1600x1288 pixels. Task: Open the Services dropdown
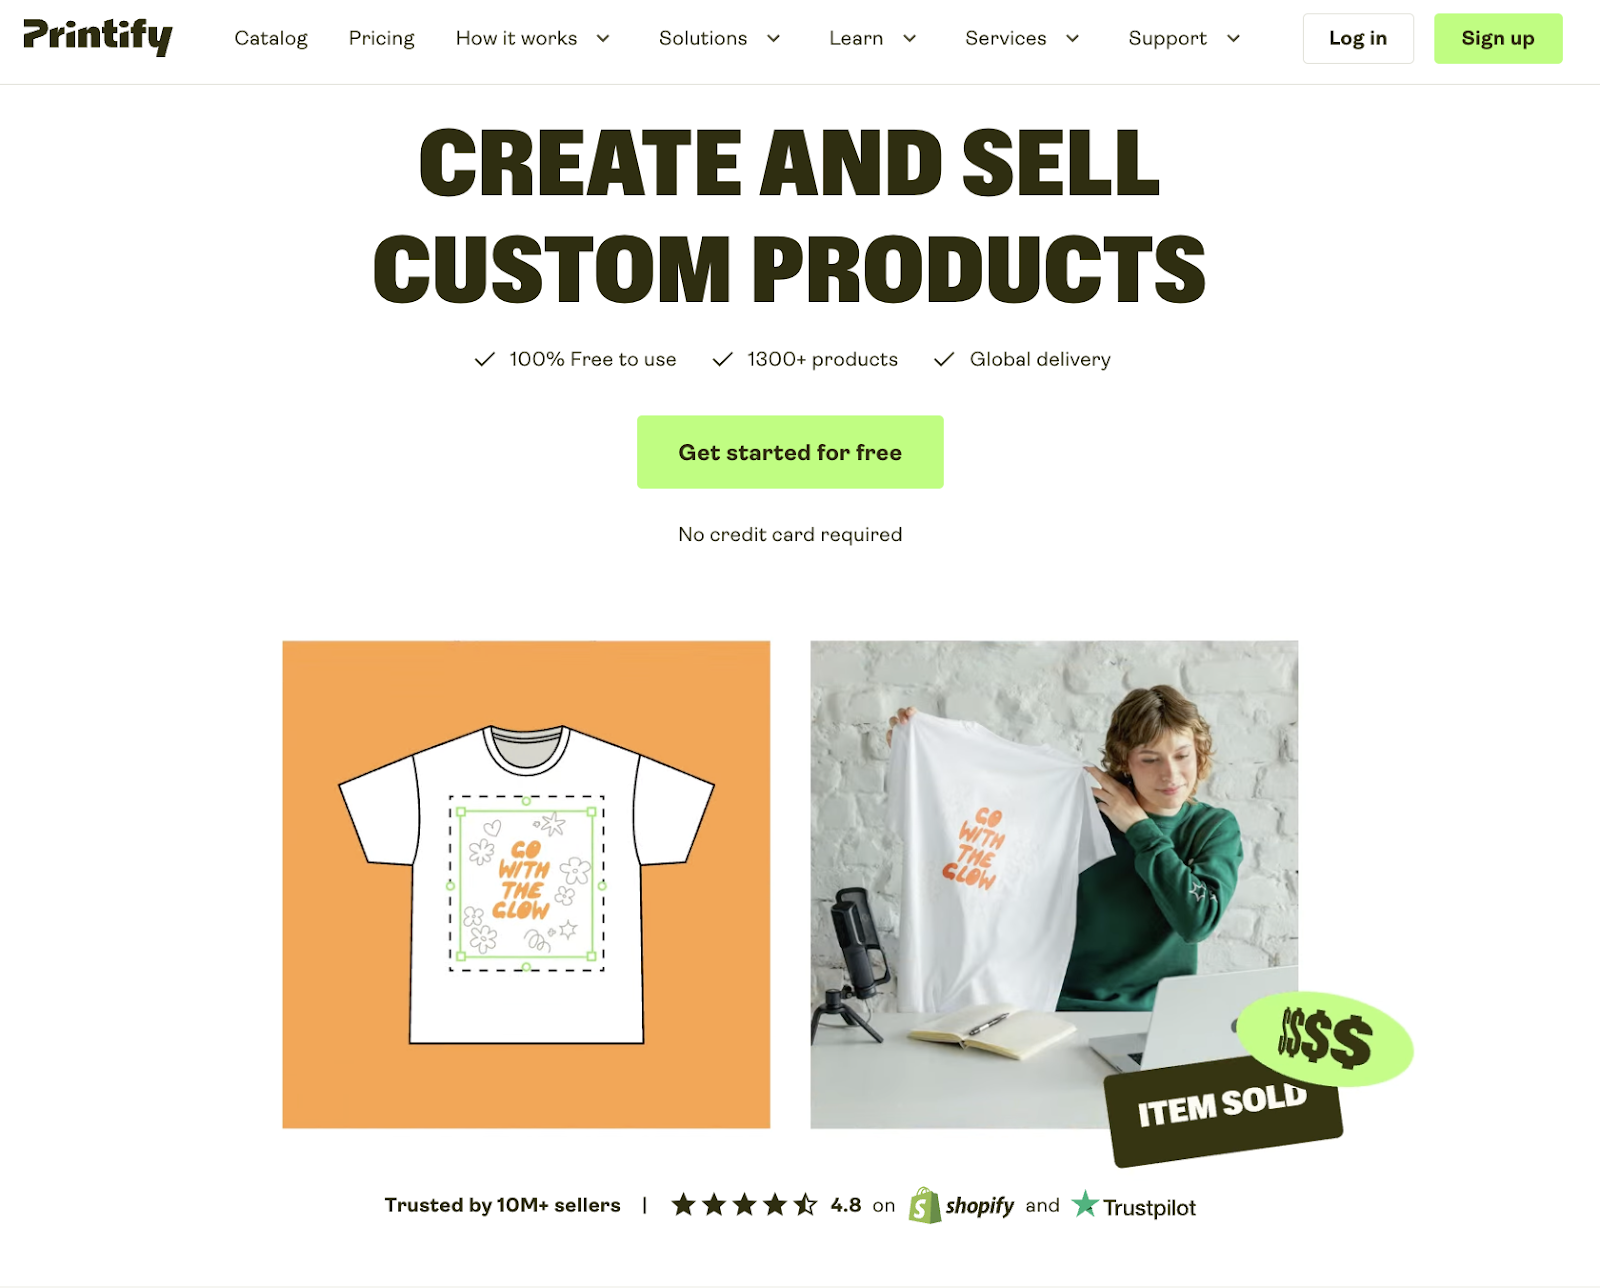coord(1022,38)
